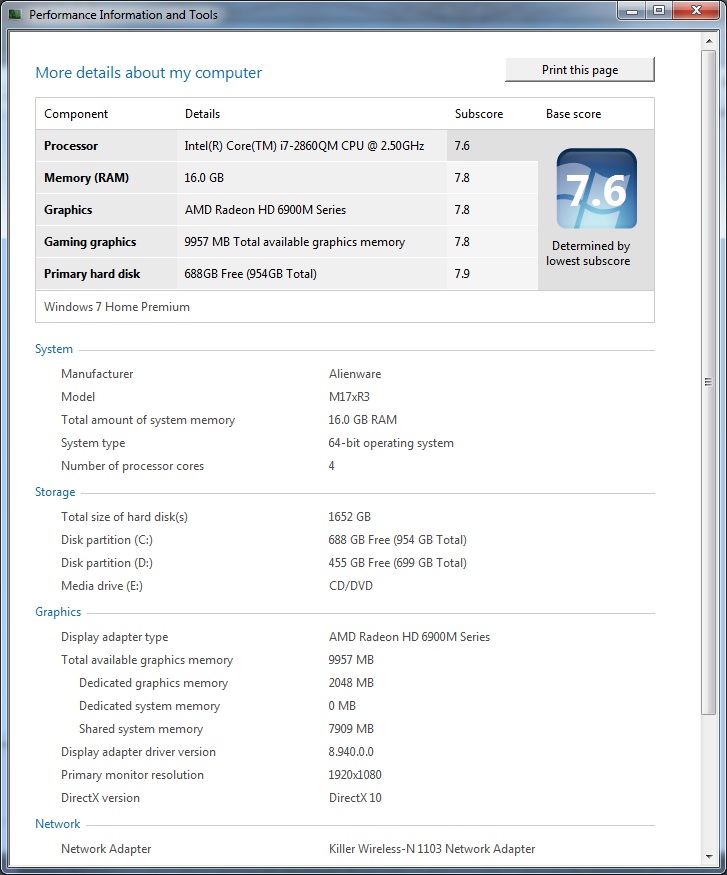Click the M17xR3 model value
727x875 pixels.
pyautogui.click(x=349, y=397)
